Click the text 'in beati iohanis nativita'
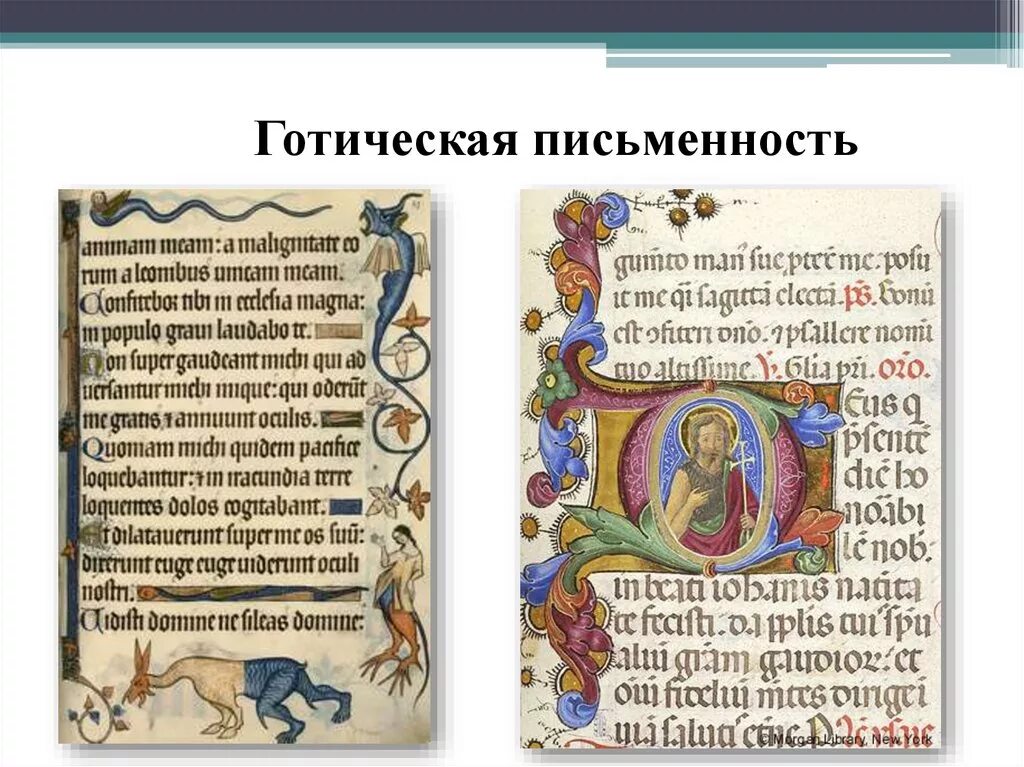This screenshot has width=1024, height=767. tap(767, 589)
